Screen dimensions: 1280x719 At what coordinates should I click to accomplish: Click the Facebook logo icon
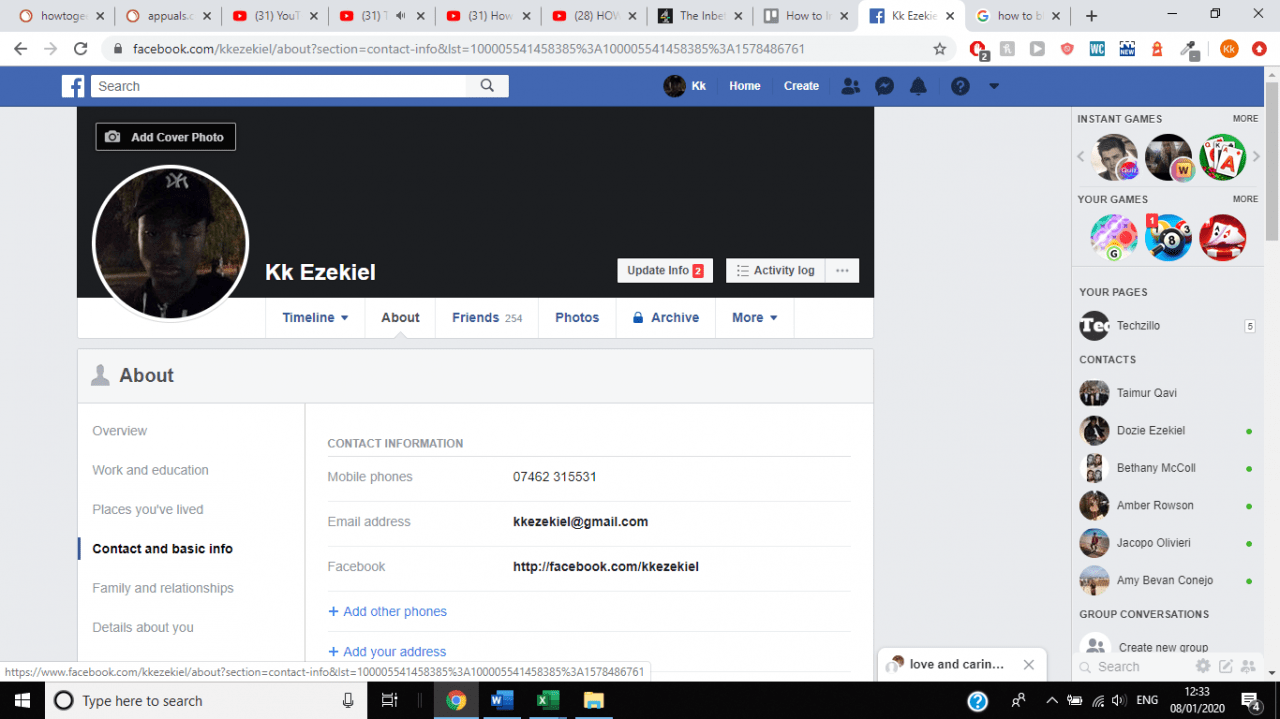(73, 86)
